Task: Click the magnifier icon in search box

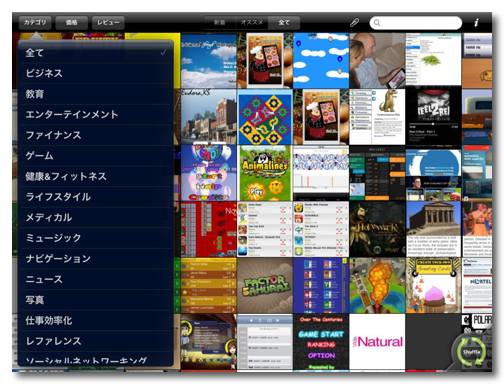Action: tap(377, 23)
